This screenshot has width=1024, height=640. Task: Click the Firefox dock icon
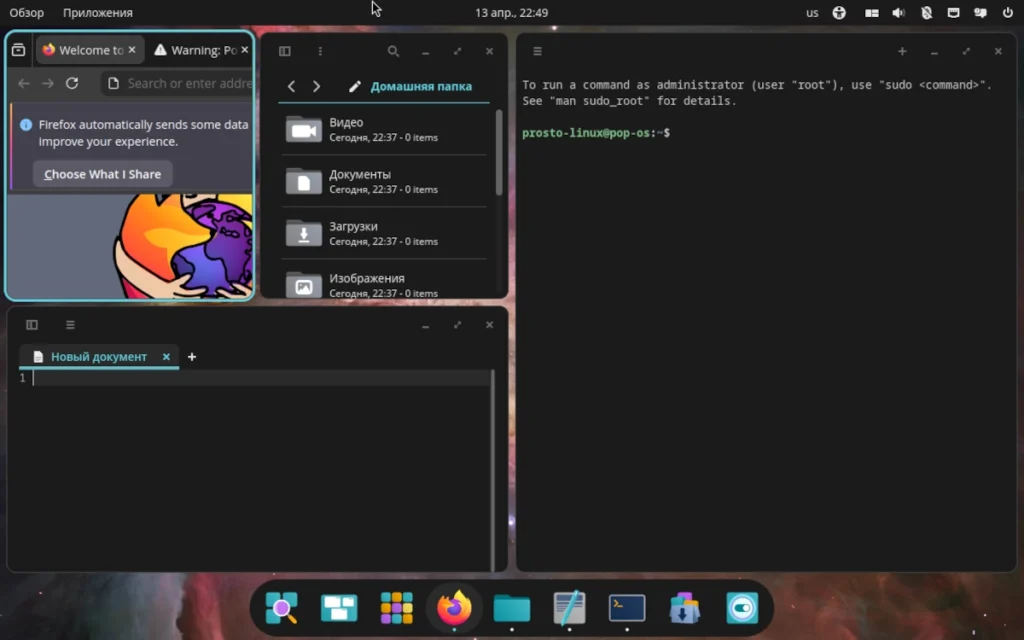click(x=454, y=608)
